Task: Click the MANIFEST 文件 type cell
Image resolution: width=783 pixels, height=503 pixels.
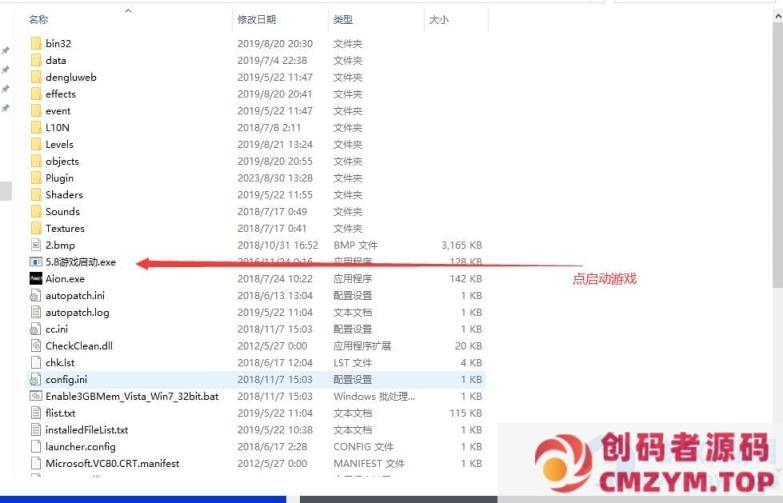Action: point(369,464)
